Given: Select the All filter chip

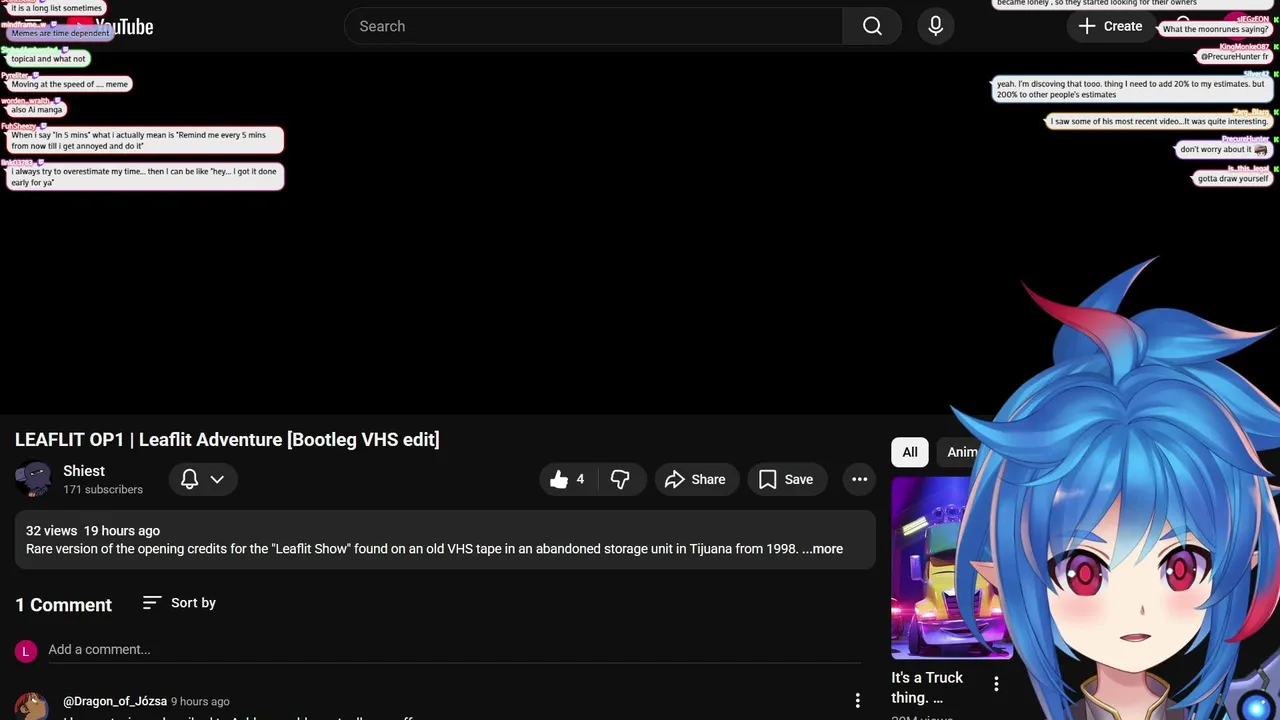Looking at the screenshot, I should [910, 452].
